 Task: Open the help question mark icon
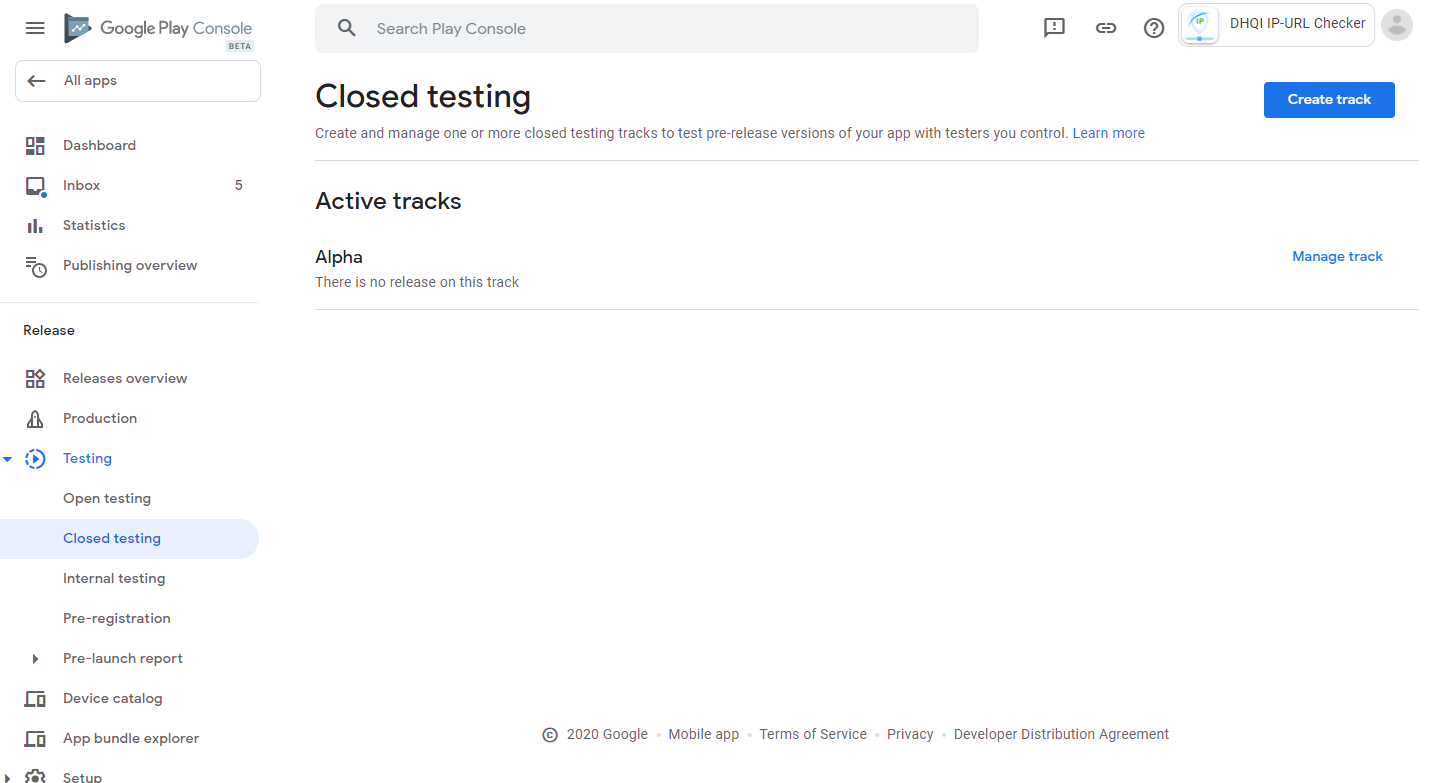point(1154,28)
